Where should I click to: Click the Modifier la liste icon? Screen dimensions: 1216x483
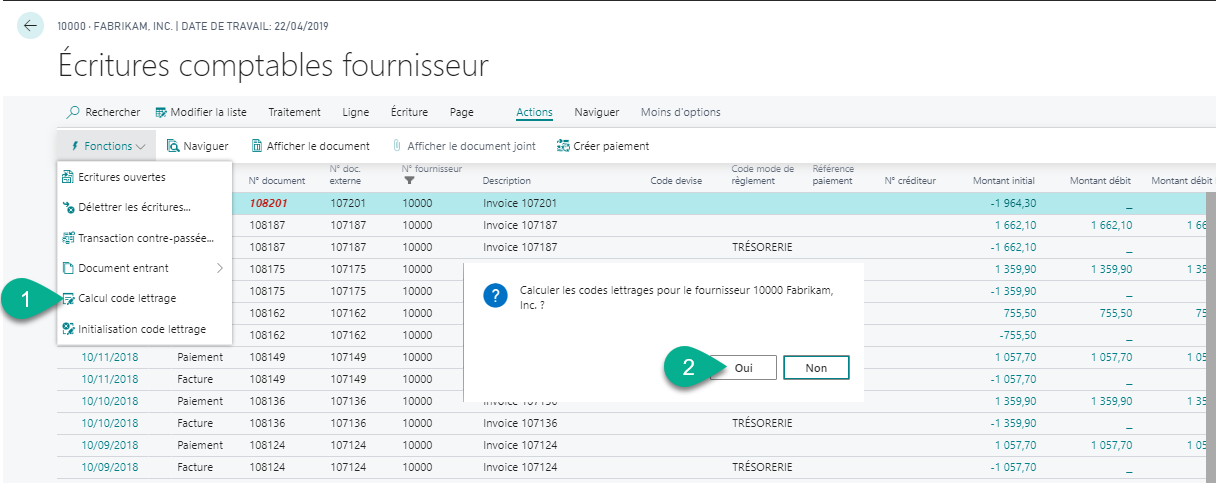(161, 112)
